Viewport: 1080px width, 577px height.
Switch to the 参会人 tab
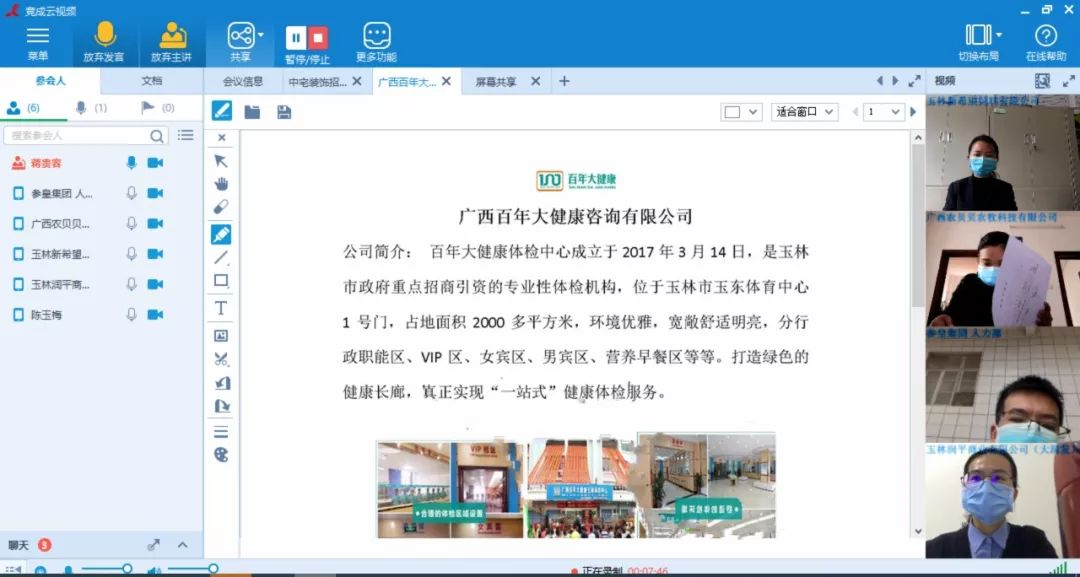click(50, 81)
